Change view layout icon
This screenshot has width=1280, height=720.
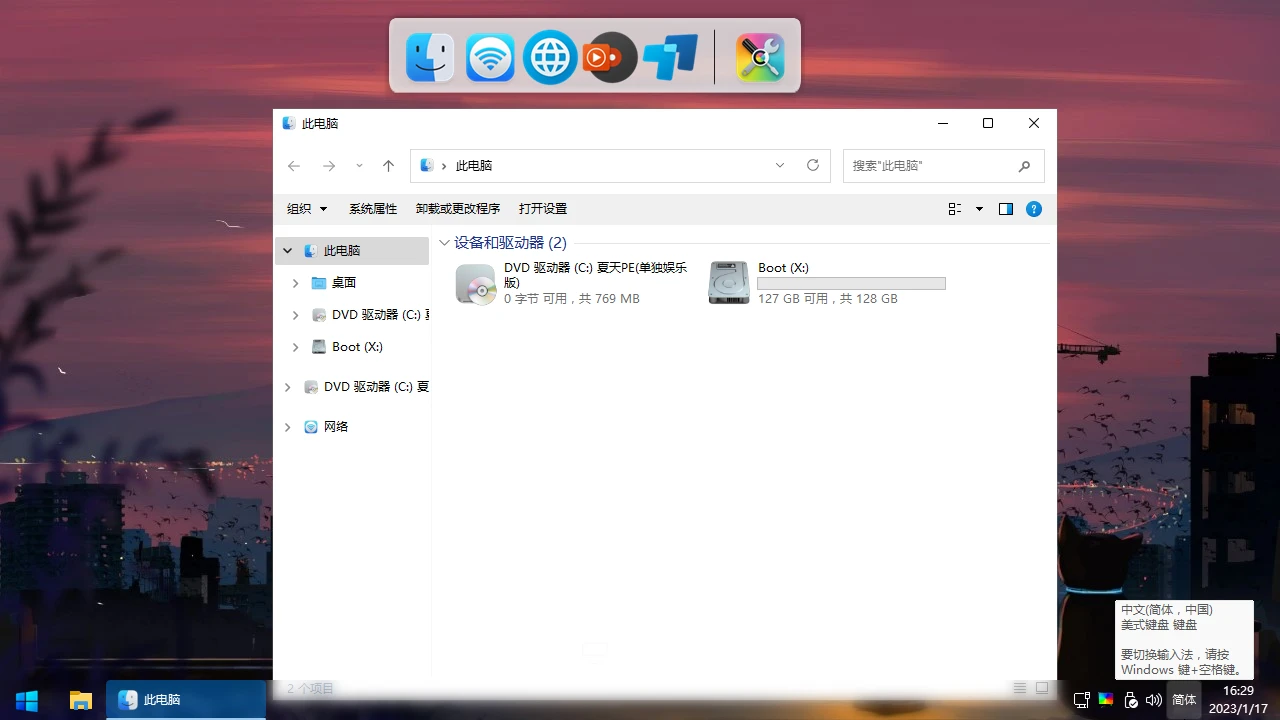[955, 209]
